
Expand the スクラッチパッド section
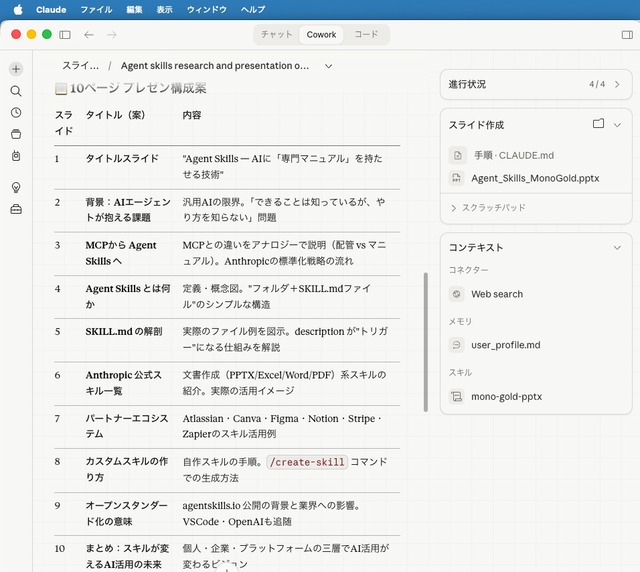point(488,207)
